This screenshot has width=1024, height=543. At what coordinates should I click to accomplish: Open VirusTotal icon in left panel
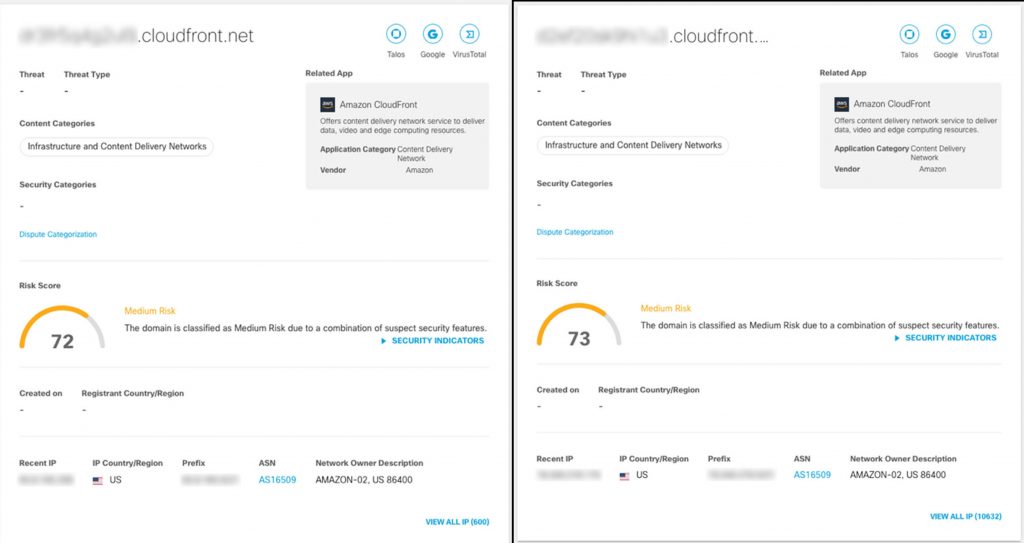point(469,34)
